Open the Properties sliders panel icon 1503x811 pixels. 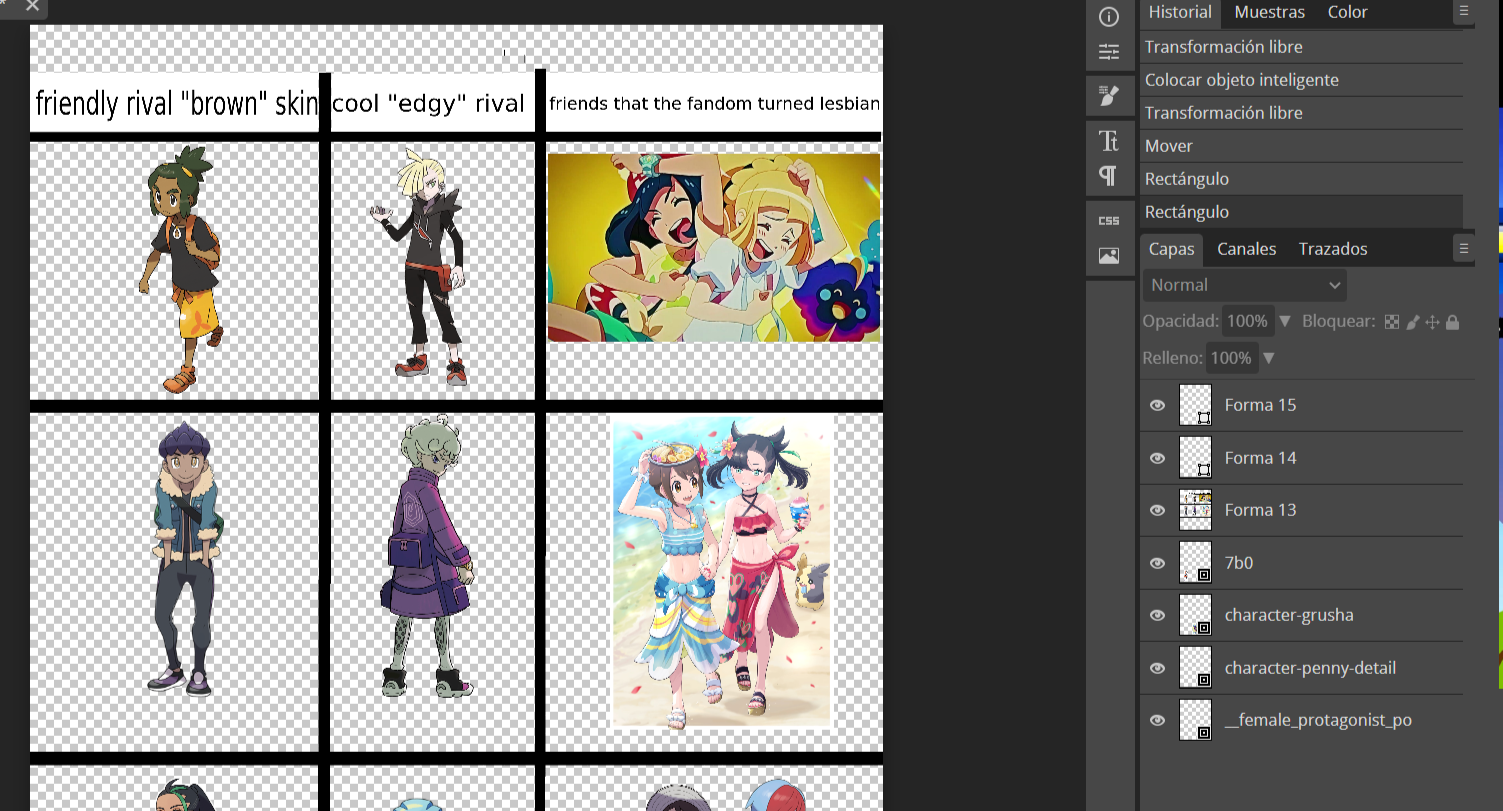(1108, 52)
